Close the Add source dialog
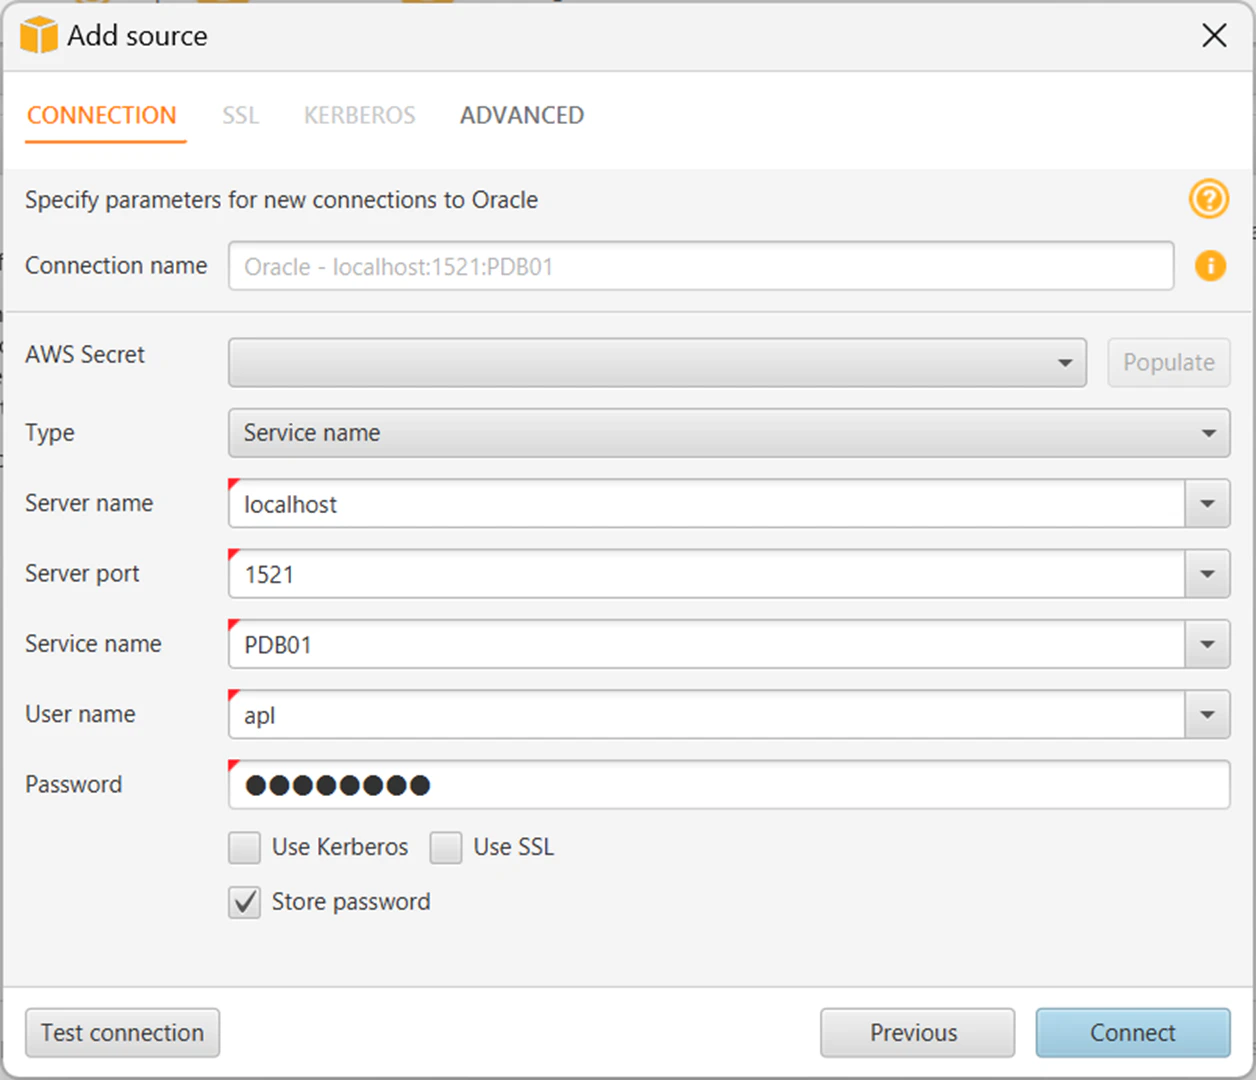 pyautogui.click(x=1214, y=36)
